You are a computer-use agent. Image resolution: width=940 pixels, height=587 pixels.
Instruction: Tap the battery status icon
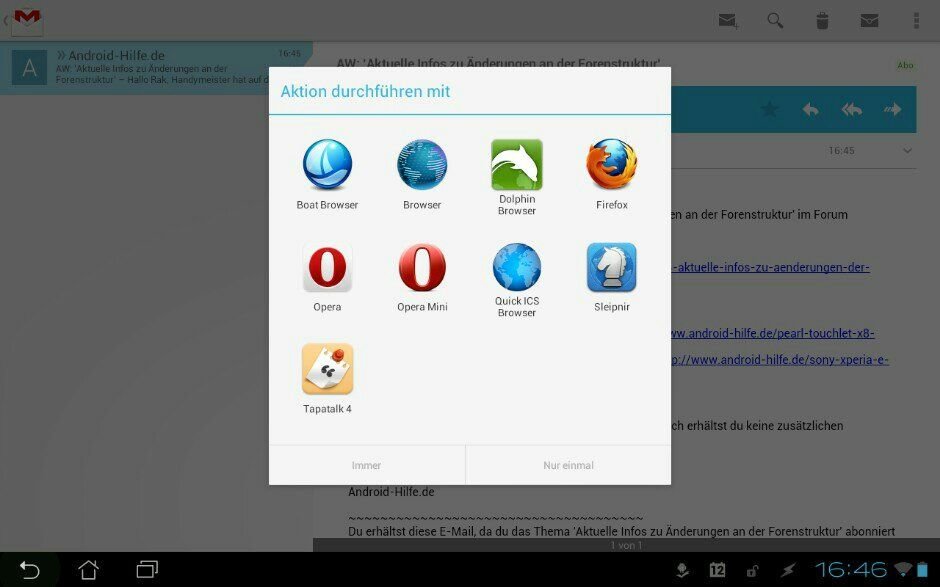922,569
